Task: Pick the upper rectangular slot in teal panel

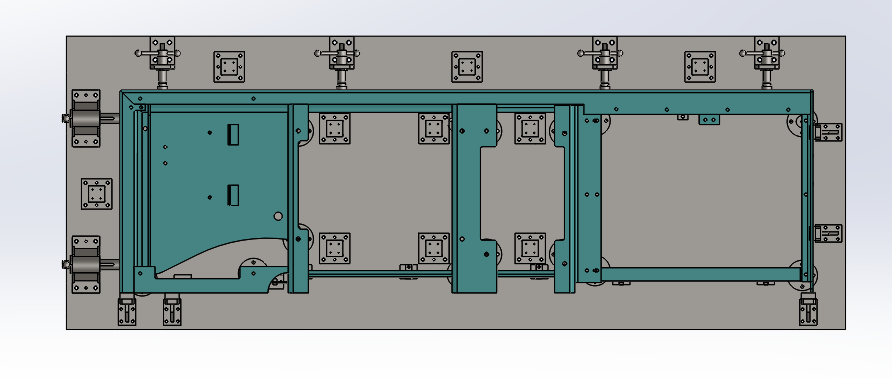Action: 232,134
